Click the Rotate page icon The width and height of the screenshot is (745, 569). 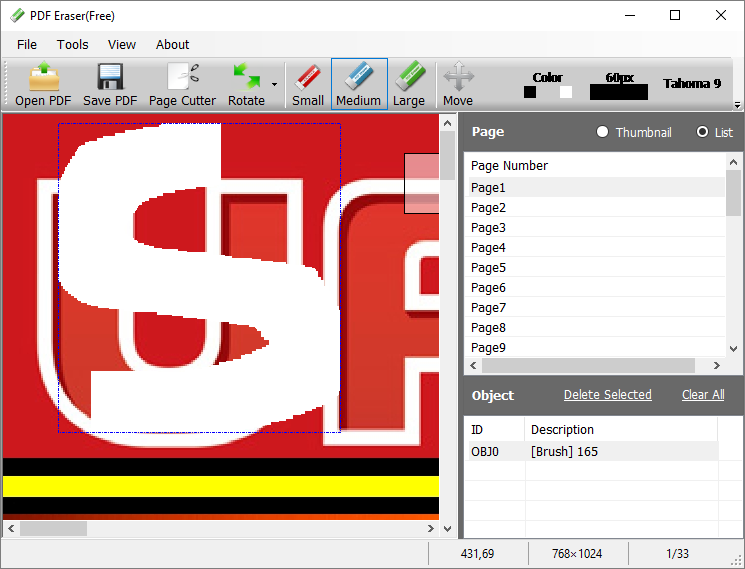[247, 84]
